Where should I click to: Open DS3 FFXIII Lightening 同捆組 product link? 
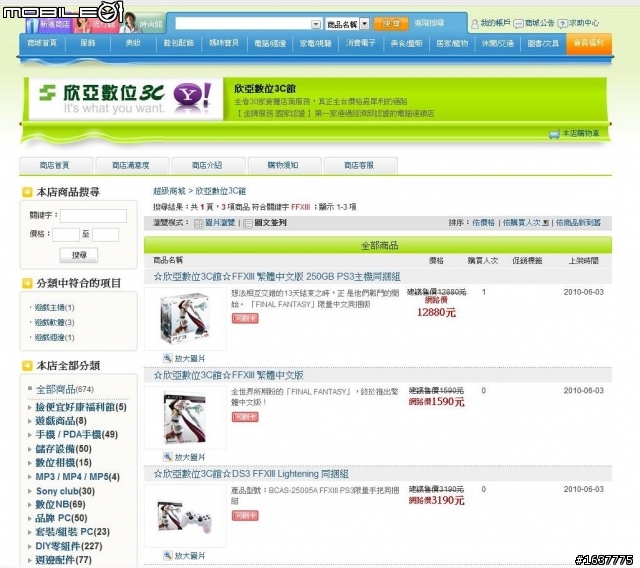click(251, 474)
